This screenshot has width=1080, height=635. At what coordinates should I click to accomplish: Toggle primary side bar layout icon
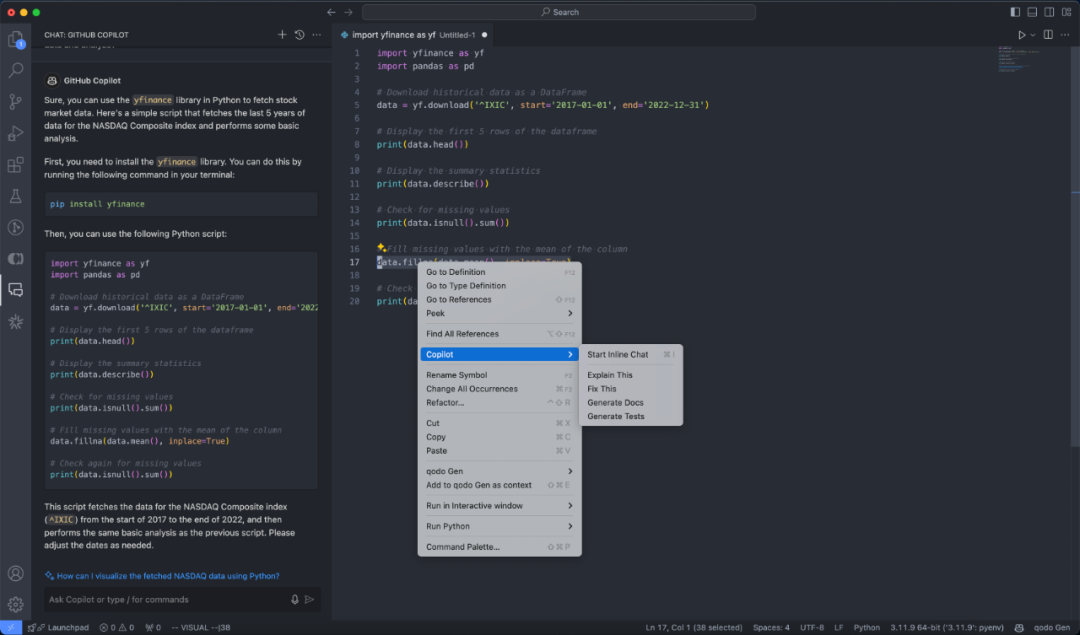(1015, 12)
